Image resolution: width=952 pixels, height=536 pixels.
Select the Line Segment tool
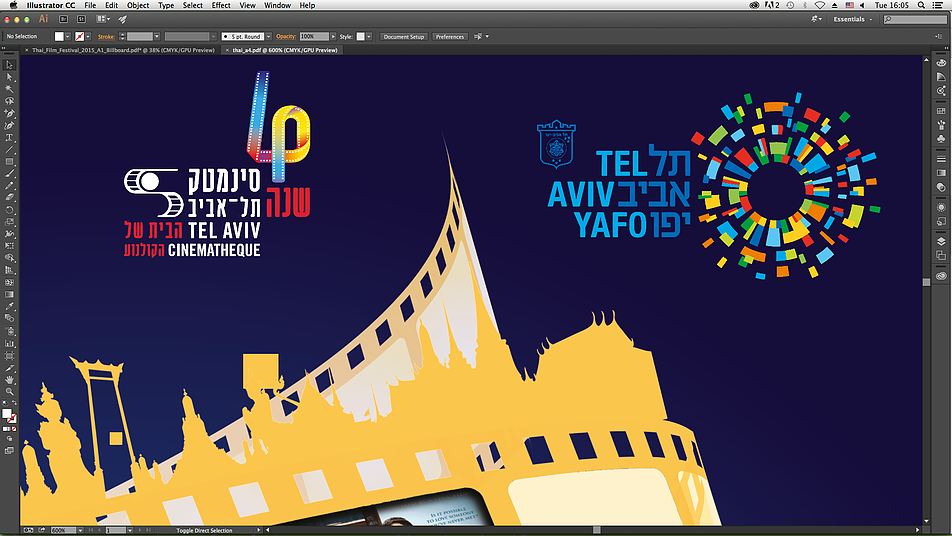coord(9,149)
